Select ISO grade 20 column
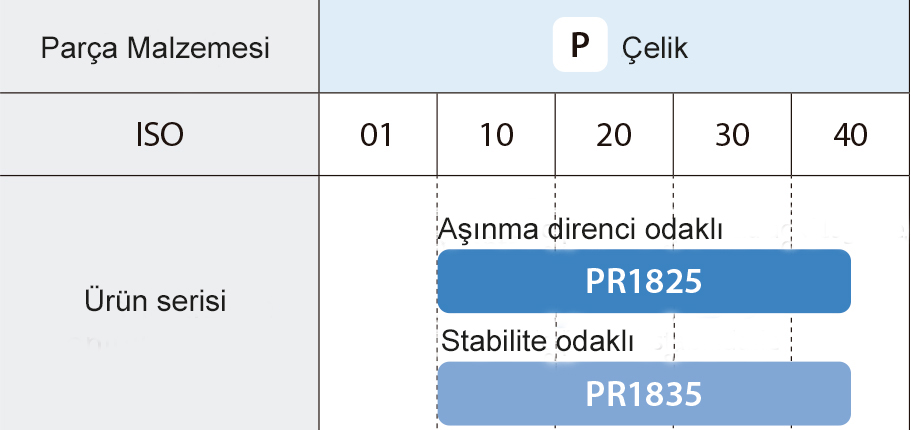 pyautogui.click(x=614, y=135)
